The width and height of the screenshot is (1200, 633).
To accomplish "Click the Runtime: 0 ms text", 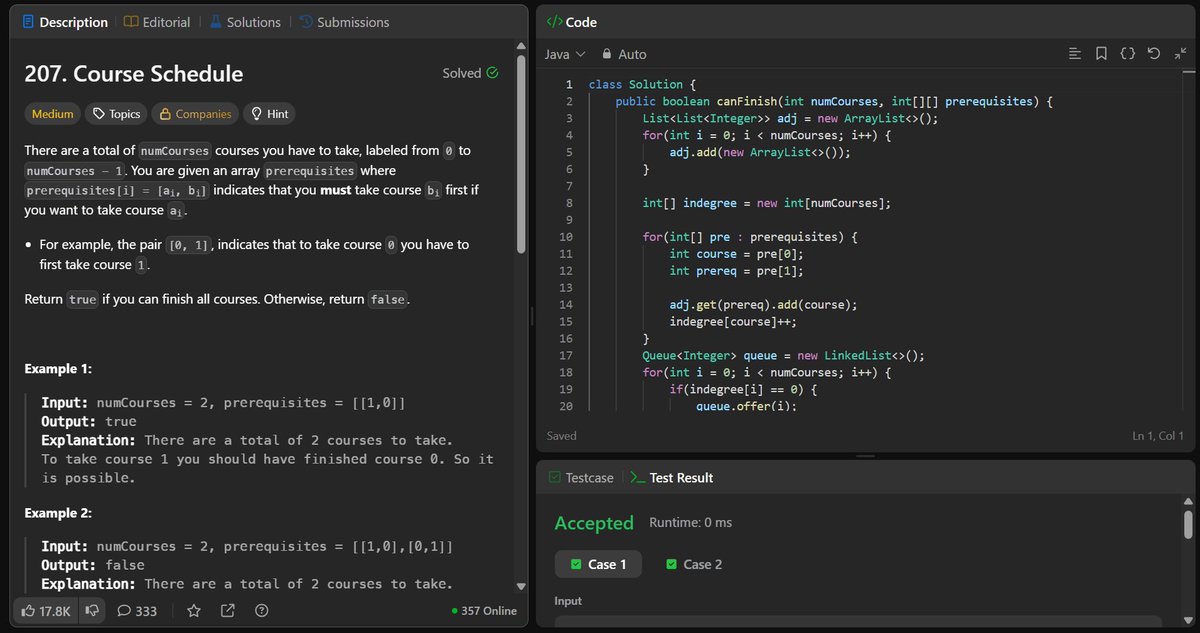I will pos(690,523).
